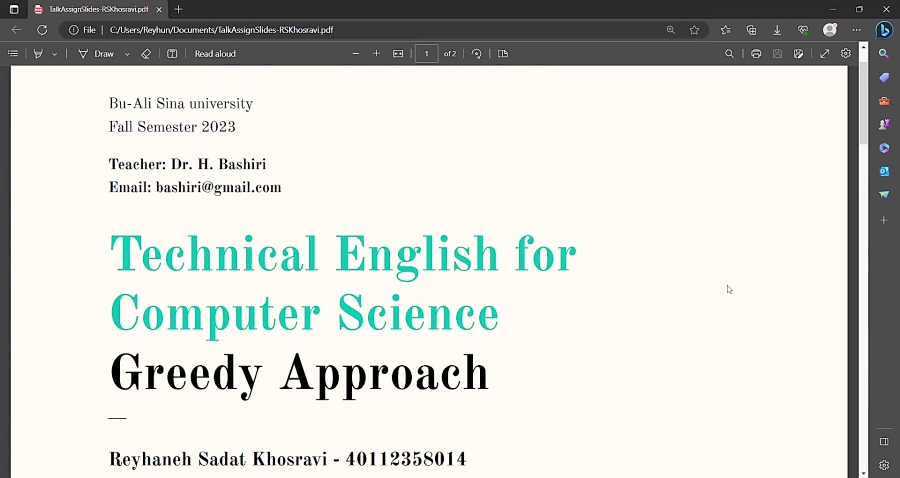Select the Erase tool

(x=146, y=54)
